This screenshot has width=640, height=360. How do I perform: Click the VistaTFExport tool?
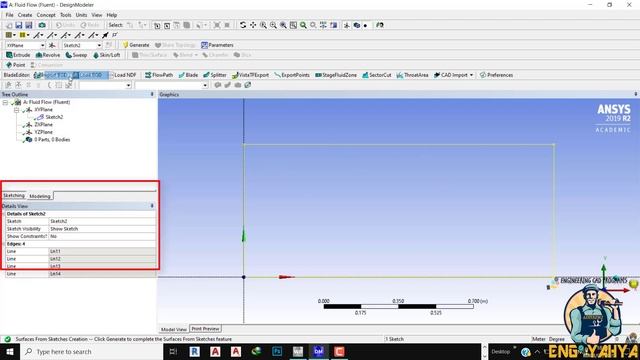(x=250, y=75)
